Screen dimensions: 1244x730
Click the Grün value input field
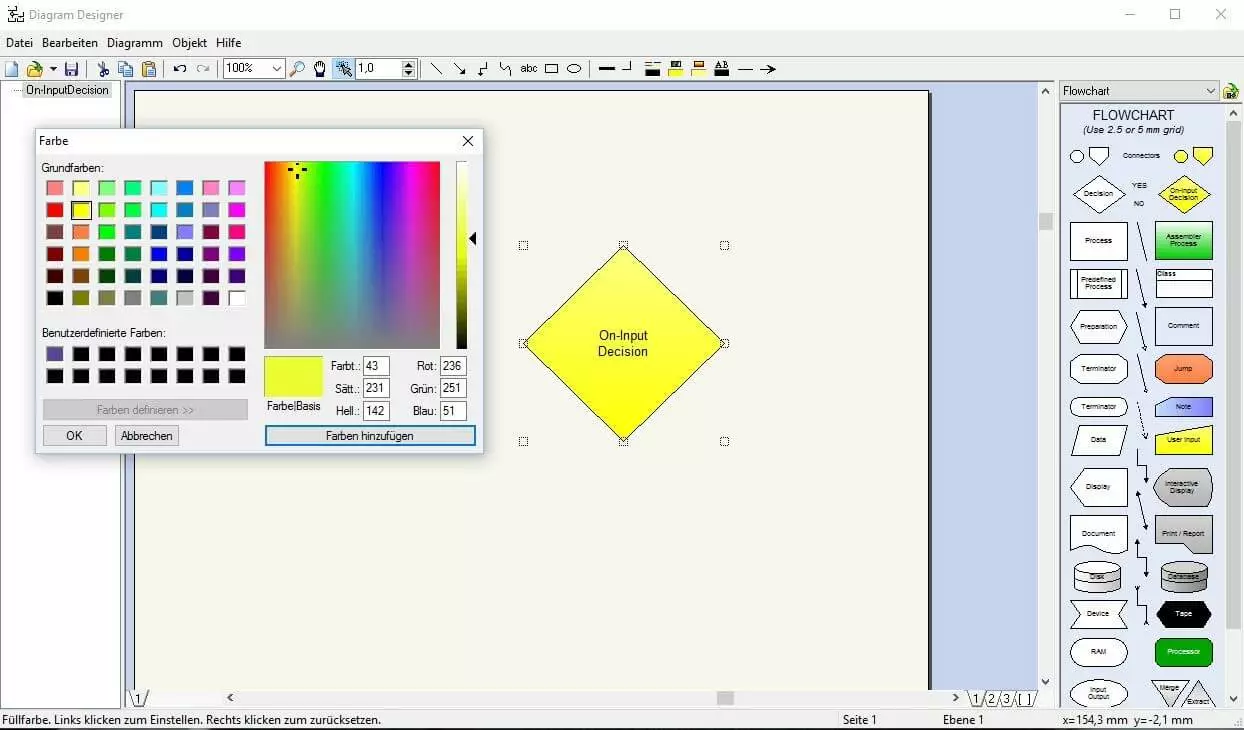tap(453, 388)
